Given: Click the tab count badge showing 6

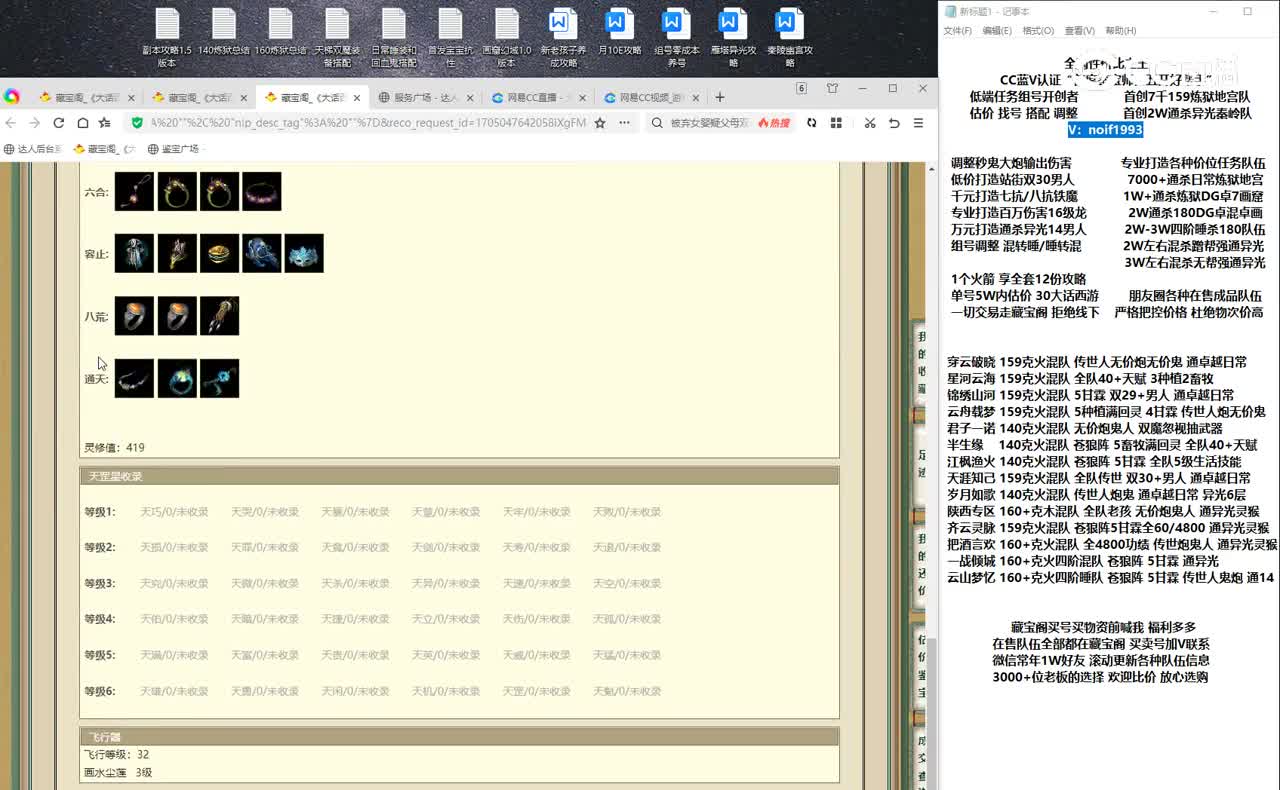Looking at the screenshot, I should (801, 89).
